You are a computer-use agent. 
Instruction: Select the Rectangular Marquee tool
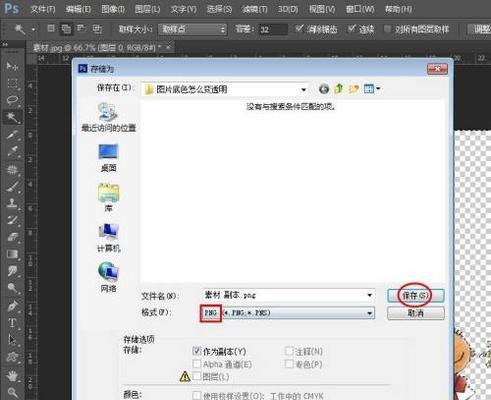click(12, 83)
